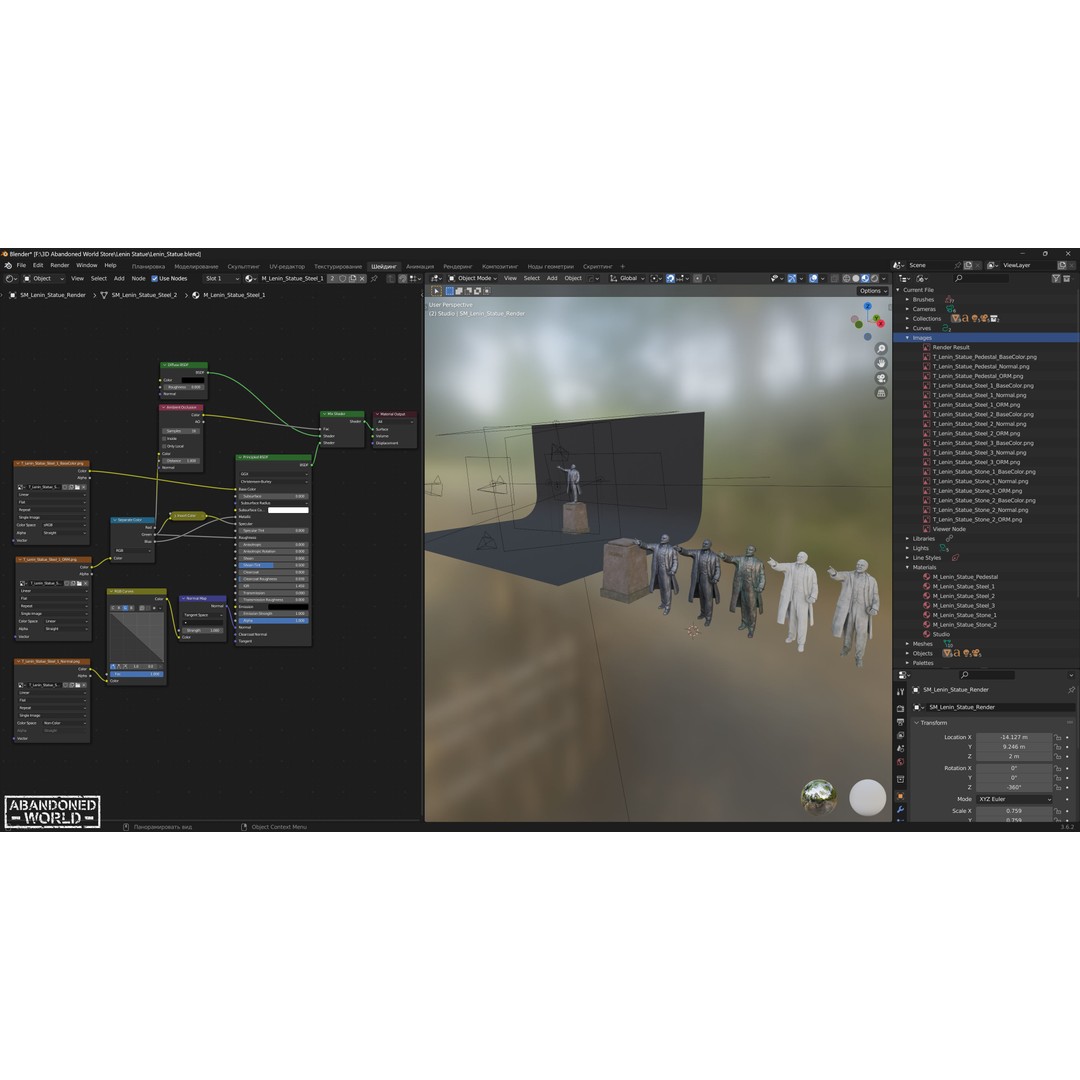Toggle camera view with camera icon
Viewport: 1080px width, 1080px height.
881,378
